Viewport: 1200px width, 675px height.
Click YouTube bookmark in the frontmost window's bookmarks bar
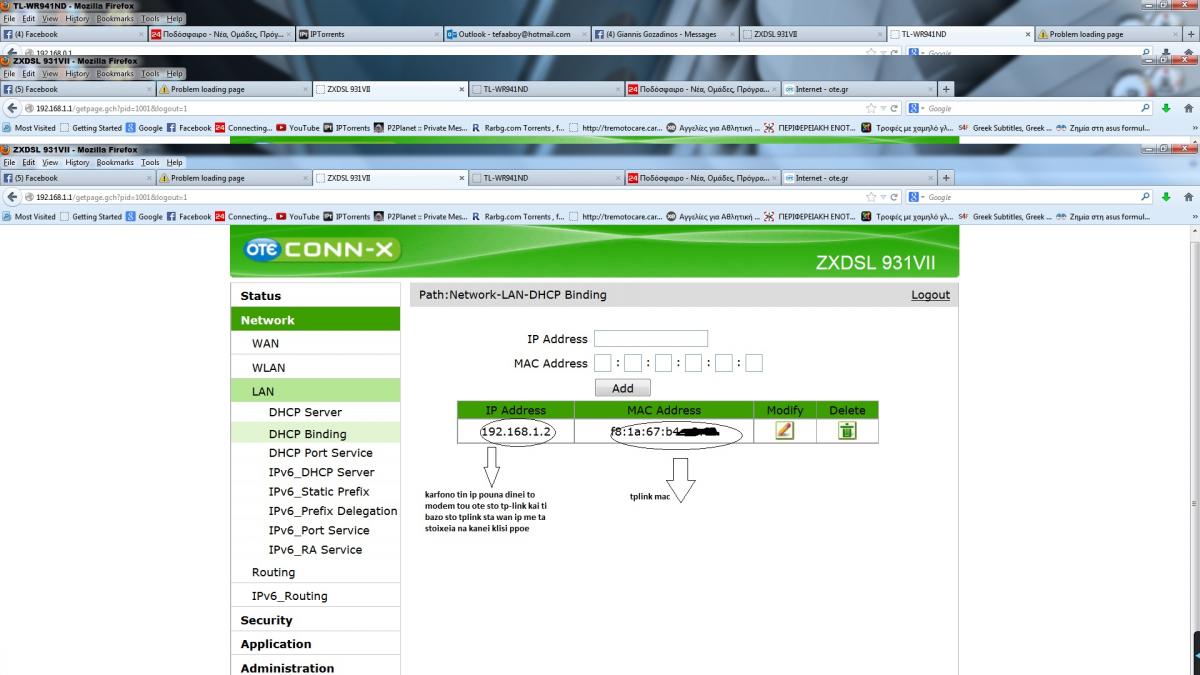point(297,216)
